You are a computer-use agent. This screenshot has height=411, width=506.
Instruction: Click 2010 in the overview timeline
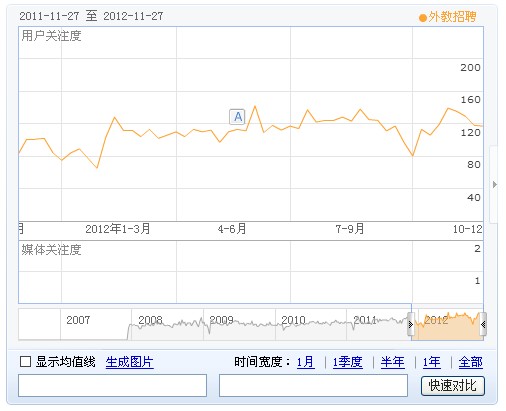point(293,320)
